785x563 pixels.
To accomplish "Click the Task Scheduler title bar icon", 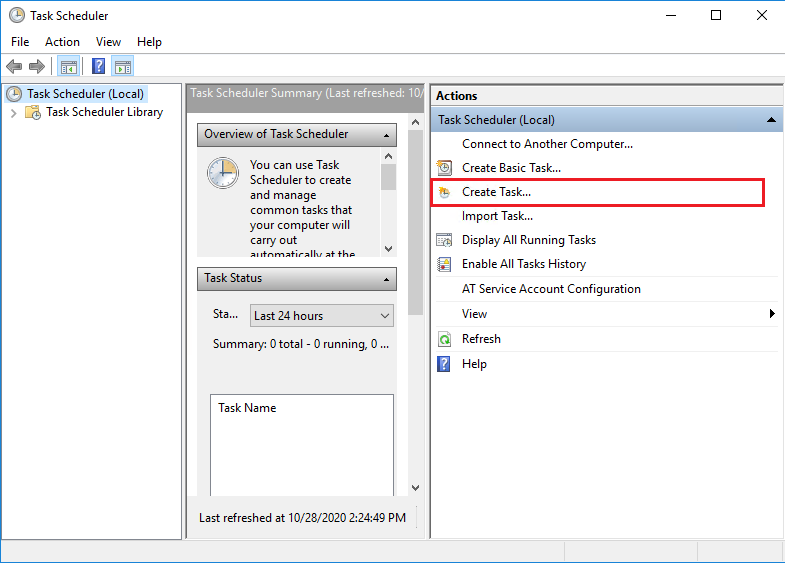I will (17, 16).
